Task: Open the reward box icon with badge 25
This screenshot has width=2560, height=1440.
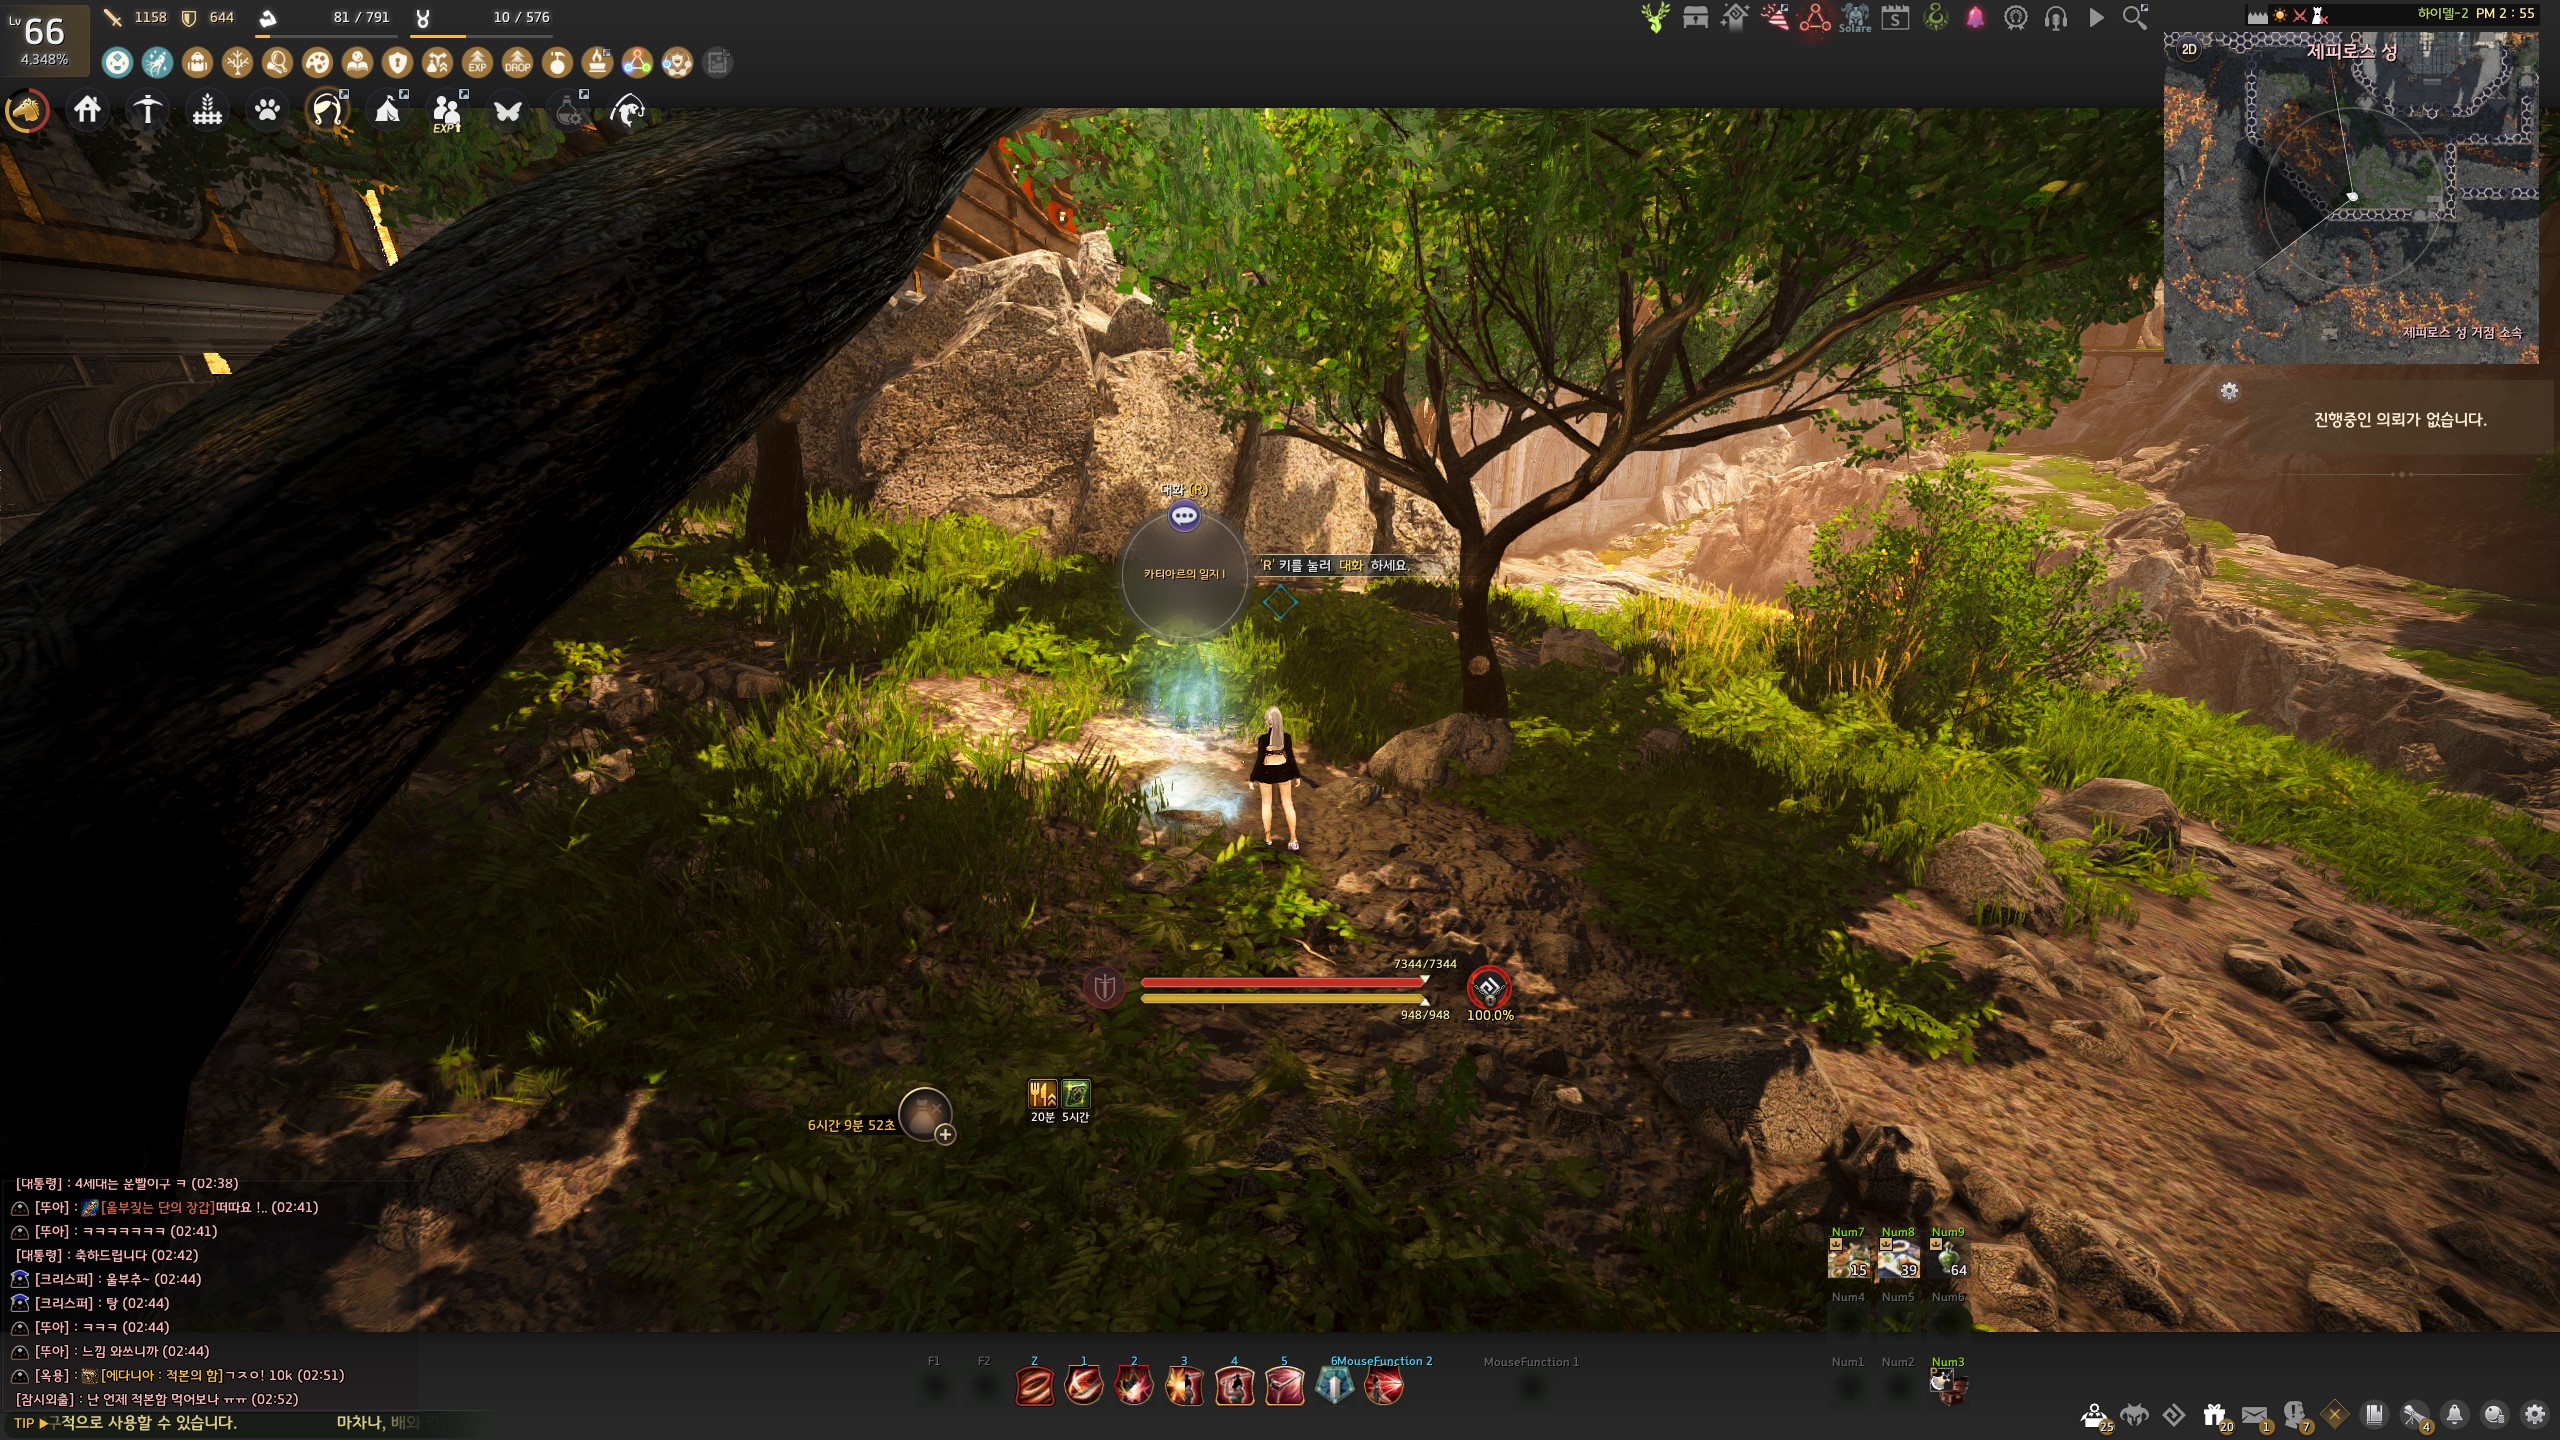Action: click(2095, 1416)
